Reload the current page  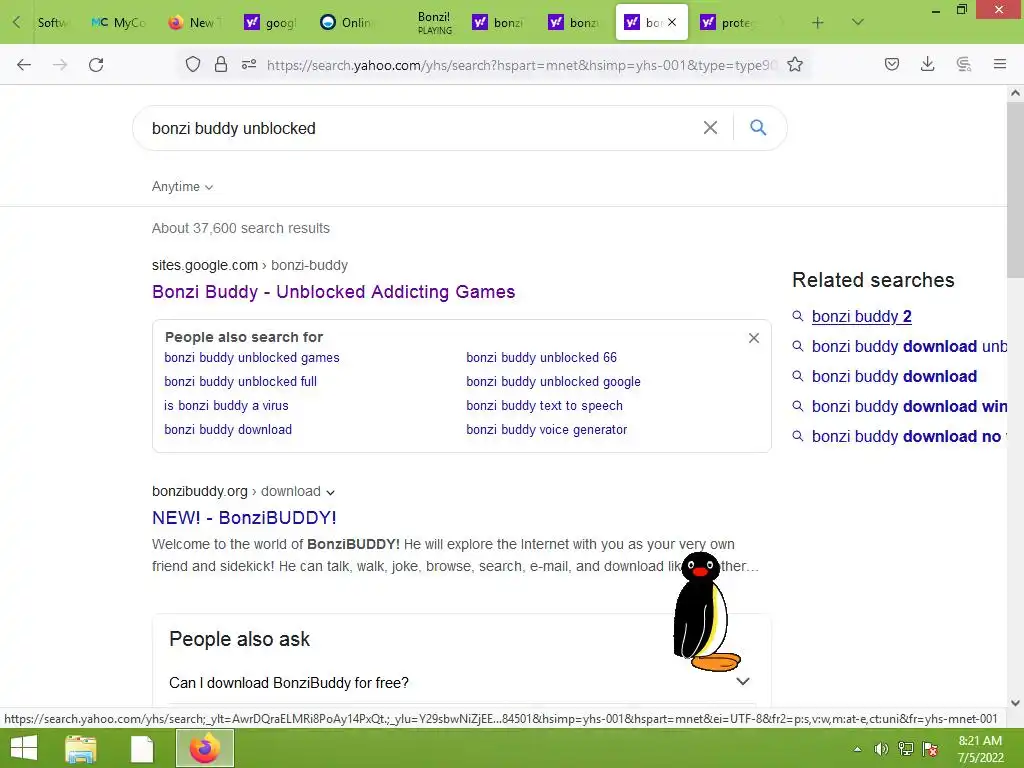coord(96,65)
